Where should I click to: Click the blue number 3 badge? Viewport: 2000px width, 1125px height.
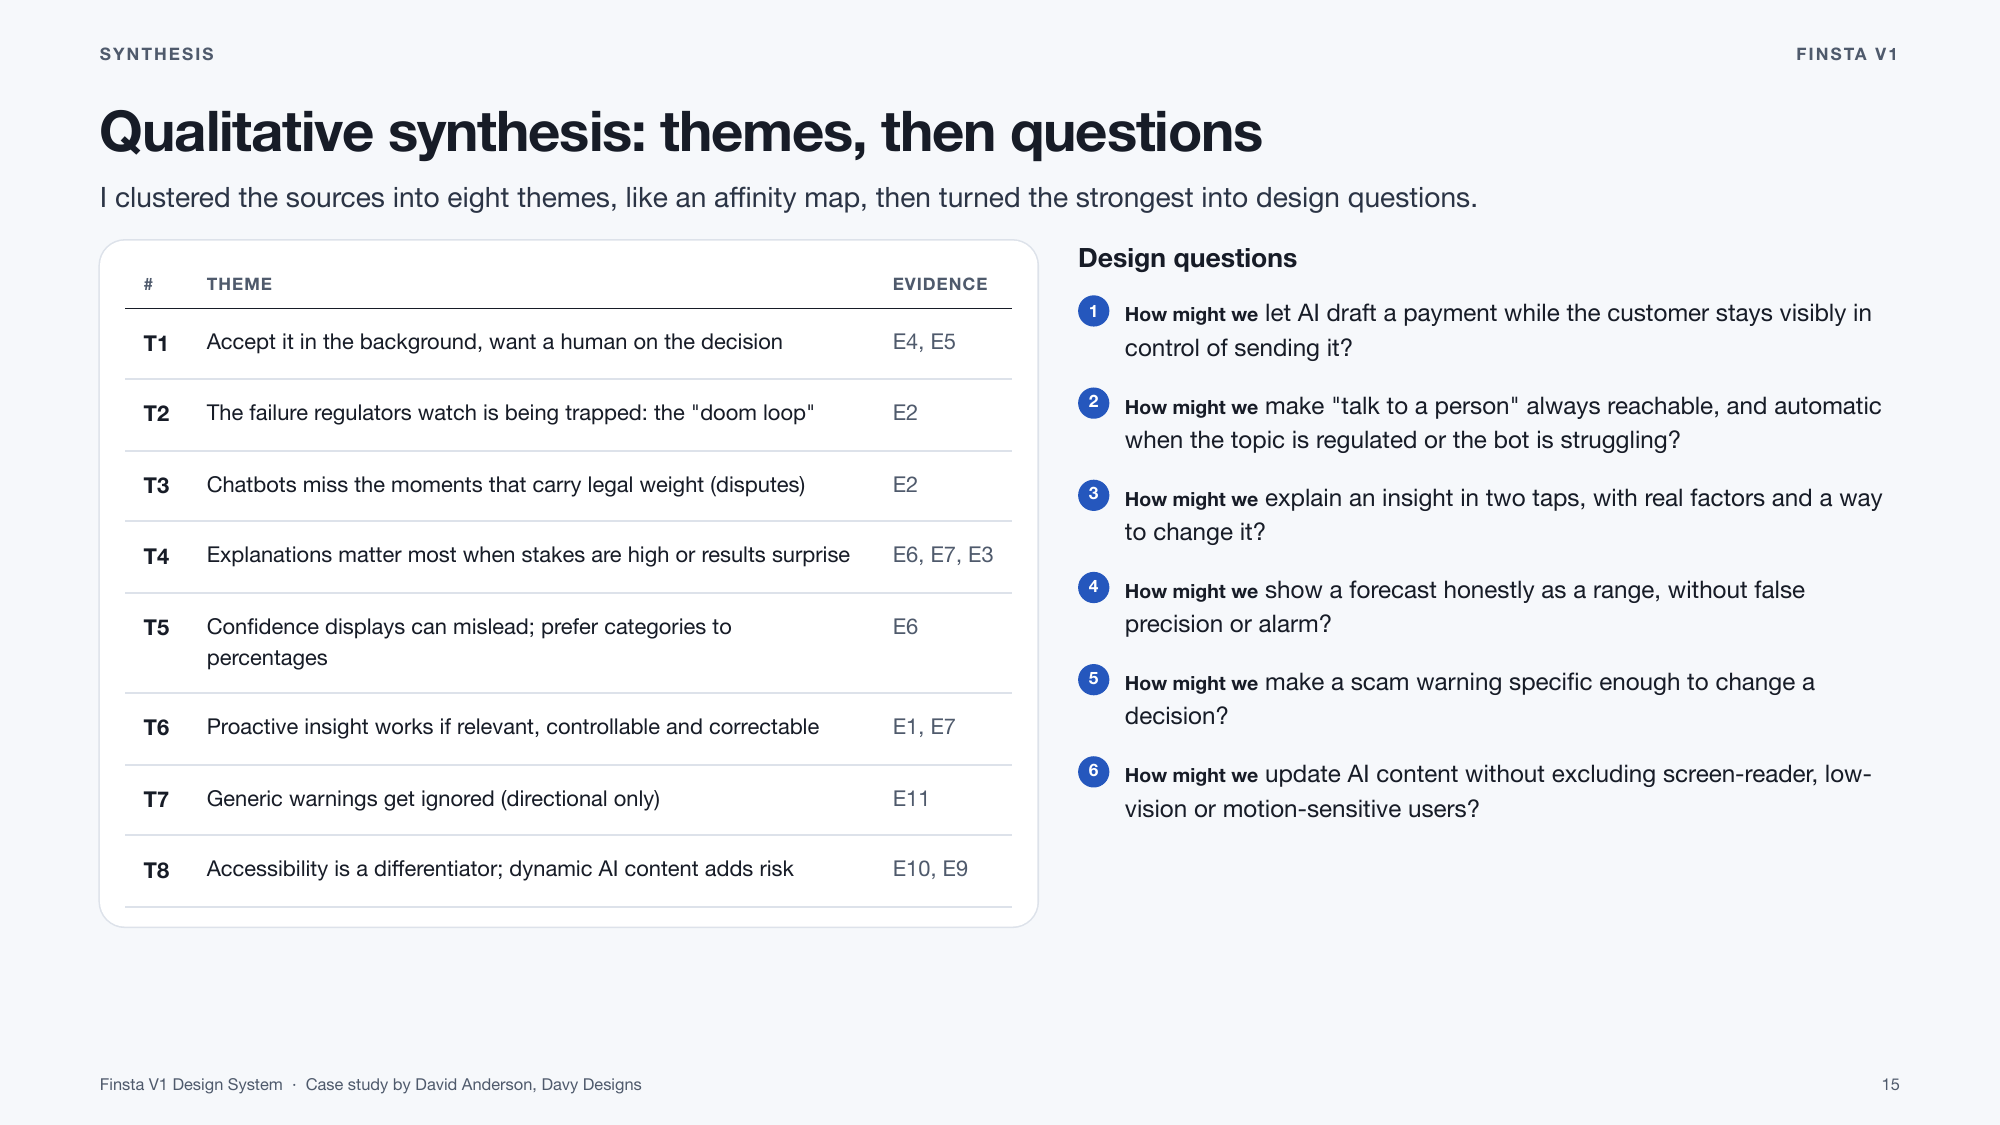[1093, 495]
